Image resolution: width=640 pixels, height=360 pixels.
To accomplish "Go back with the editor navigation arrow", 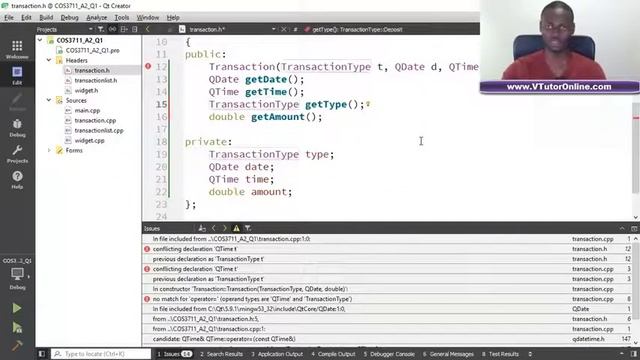I will 148,29.
